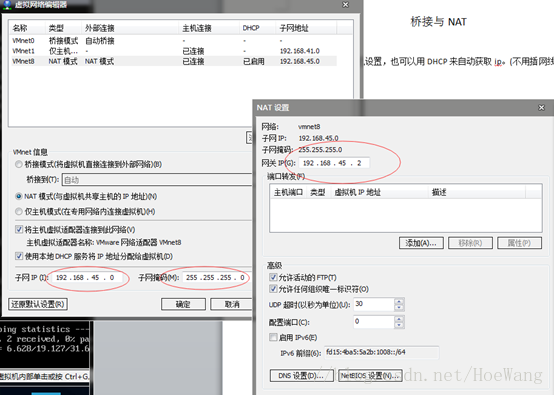Click the 属性(P) button
Screen dimensions: 554x395
click(x=519, y=243)
